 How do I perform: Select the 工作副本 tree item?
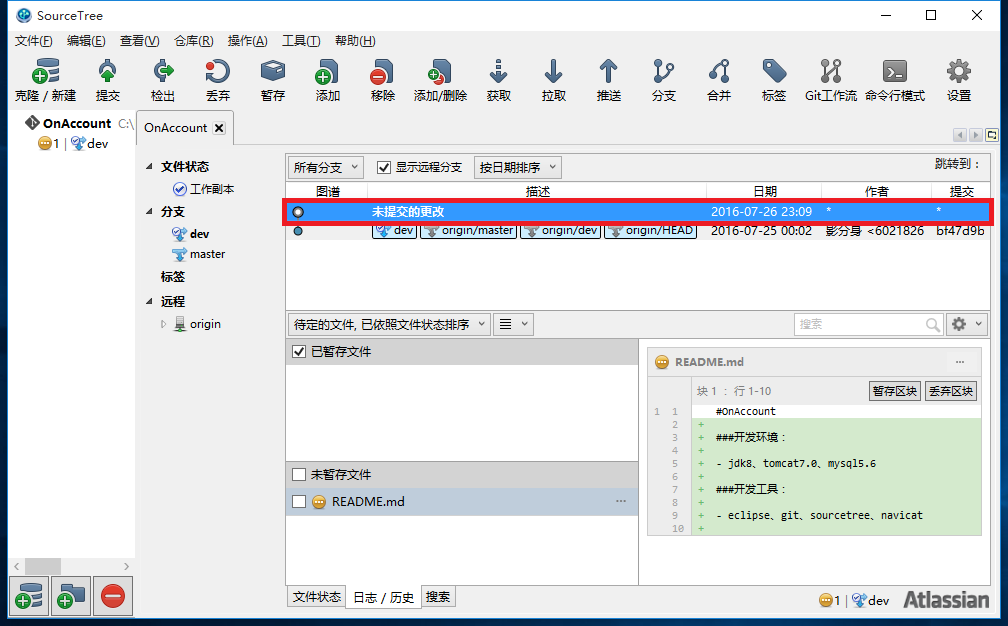coord(203,189)
